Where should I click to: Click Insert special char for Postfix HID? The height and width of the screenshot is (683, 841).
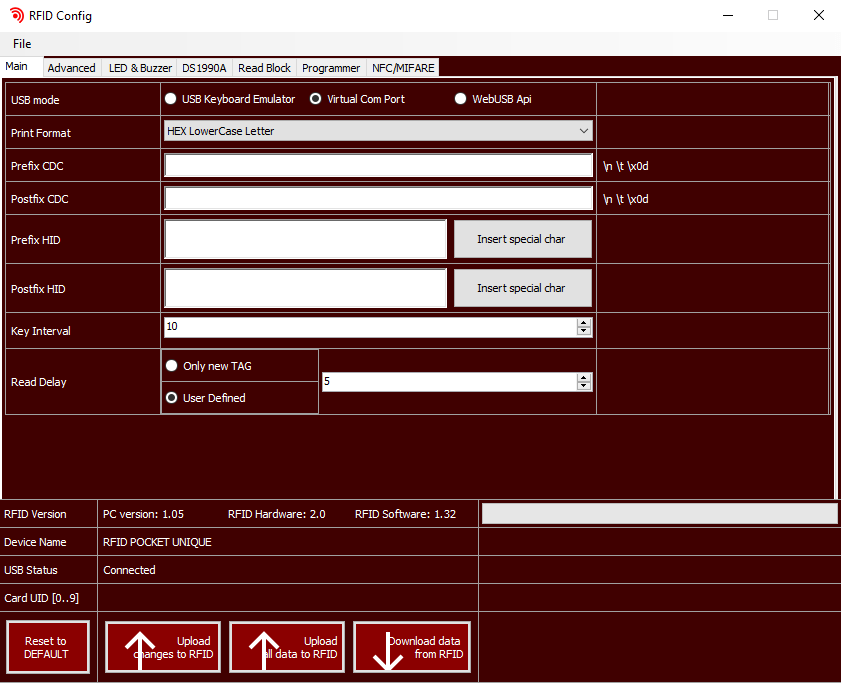click(x=522, y=288)
